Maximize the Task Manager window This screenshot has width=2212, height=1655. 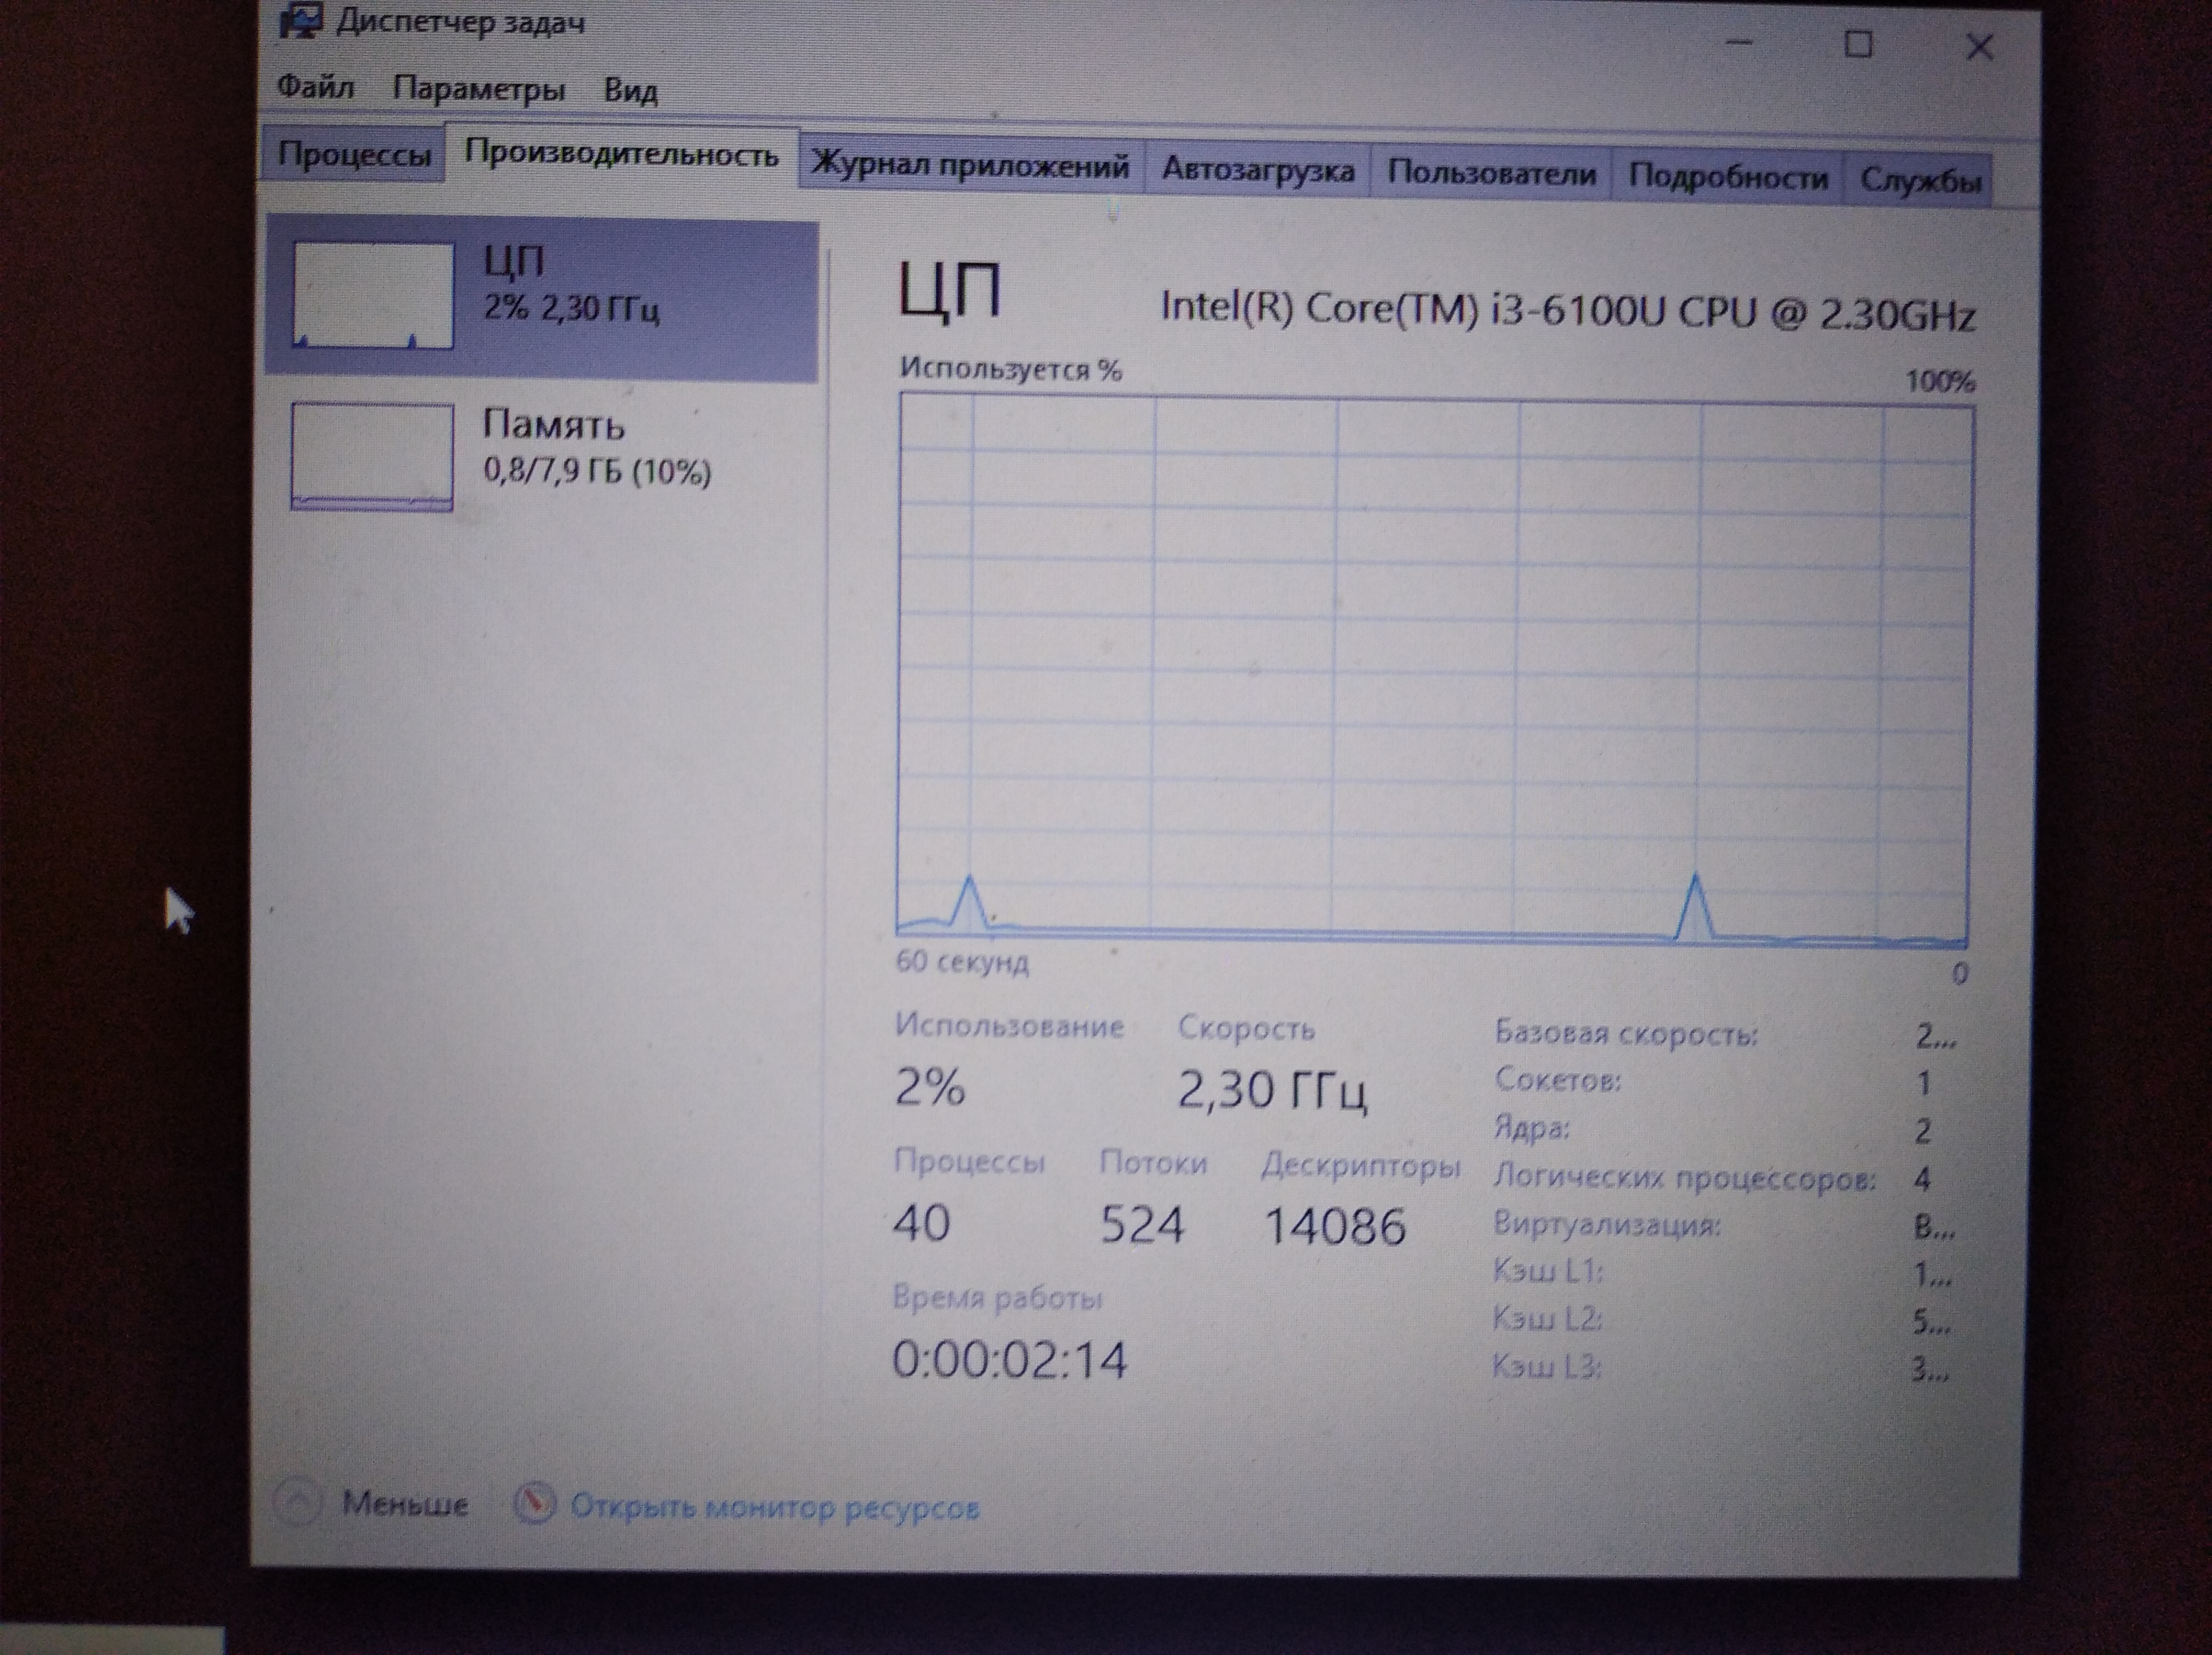click(1858, 45)
